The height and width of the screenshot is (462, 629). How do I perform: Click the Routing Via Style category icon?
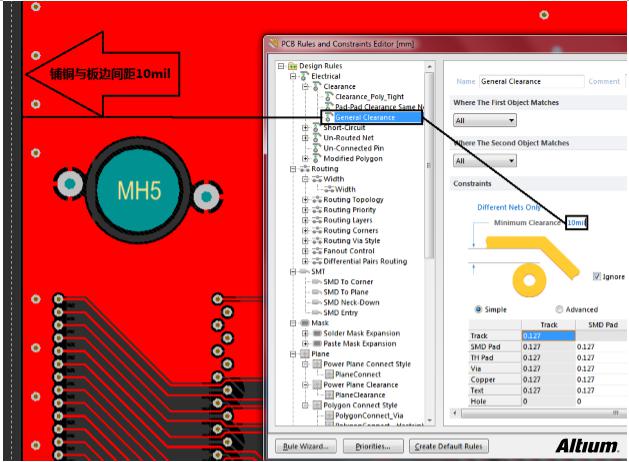tap(316, 240)
